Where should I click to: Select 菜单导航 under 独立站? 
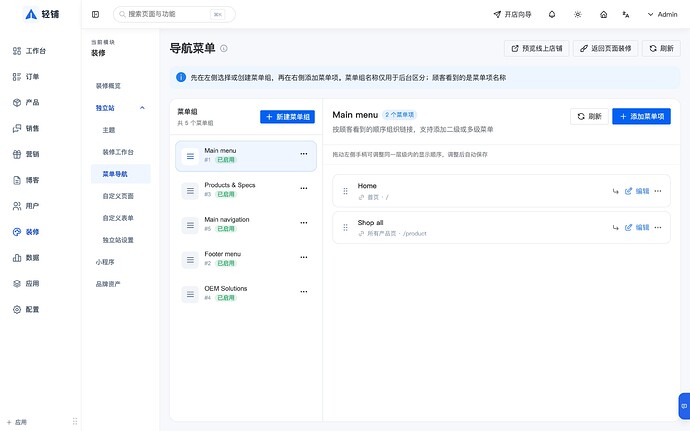click(x=120, y=174)
